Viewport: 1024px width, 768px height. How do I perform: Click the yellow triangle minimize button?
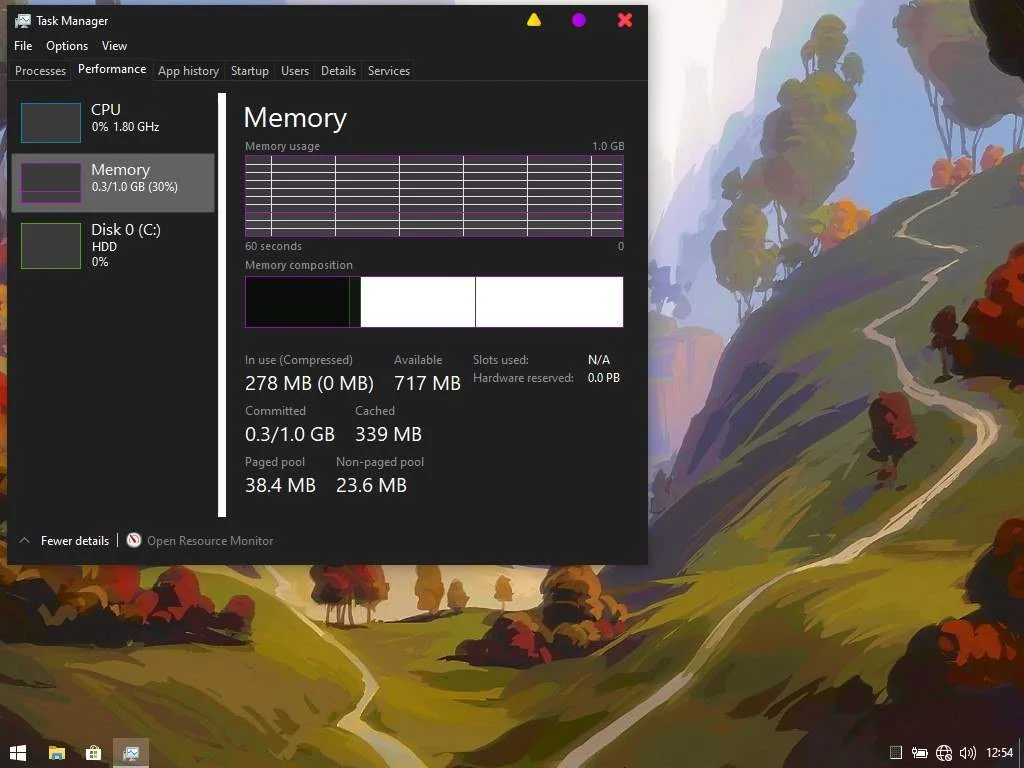pyautogui.click(x=534, y=20)
